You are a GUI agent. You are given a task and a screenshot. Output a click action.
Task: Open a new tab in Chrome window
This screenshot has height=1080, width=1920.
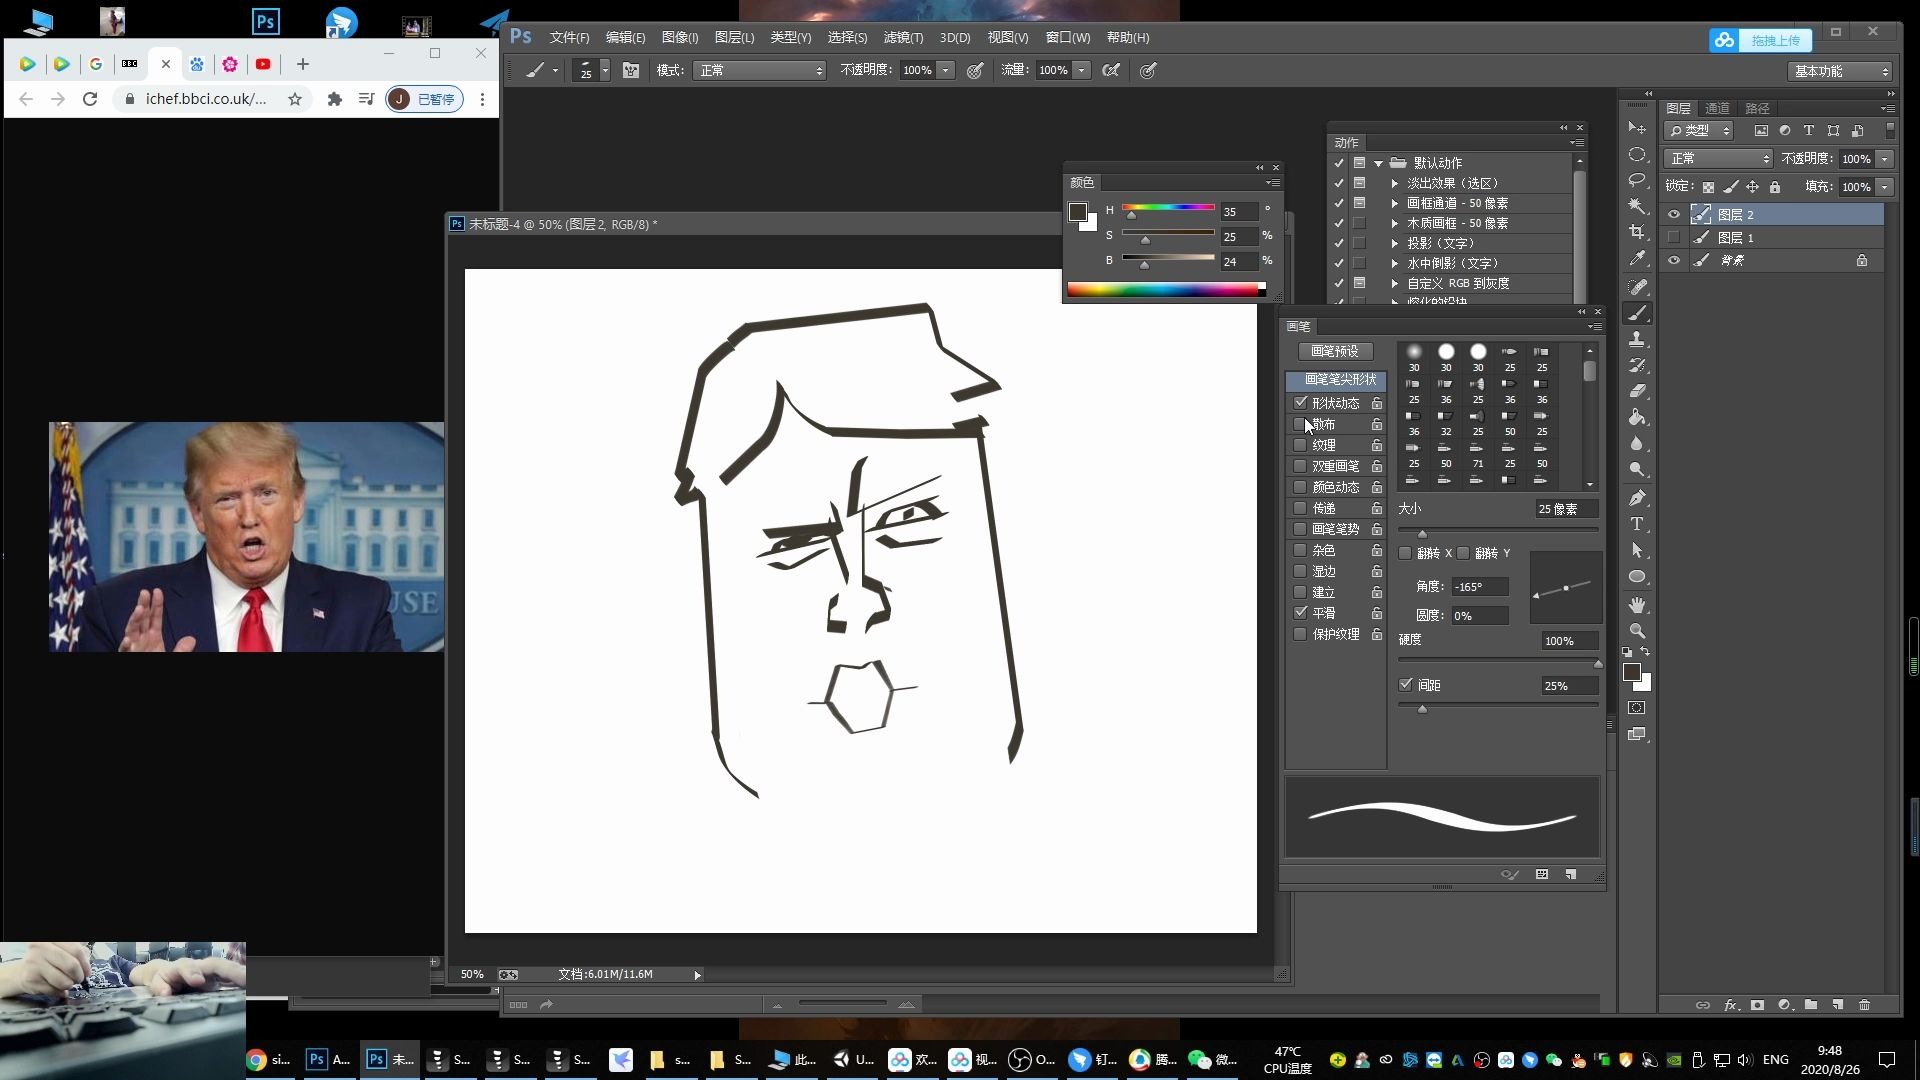(x=303, y=64)
